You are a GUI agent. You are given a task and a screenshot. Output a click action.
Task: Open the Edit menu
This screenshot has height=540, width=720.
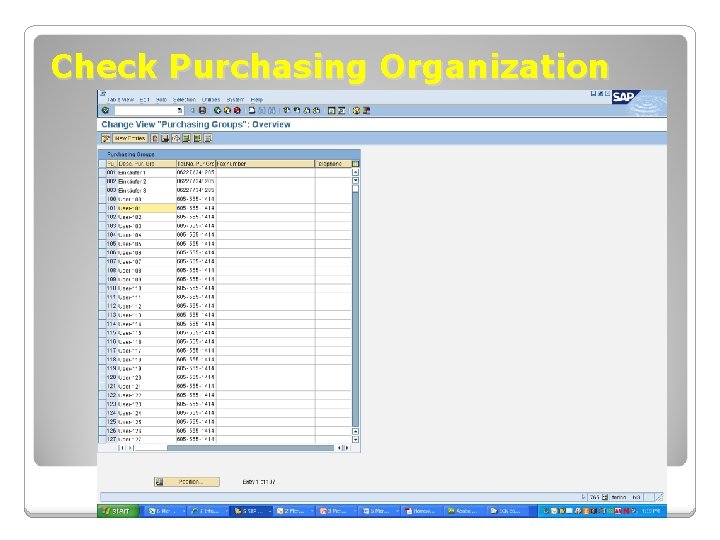(145, 100)
